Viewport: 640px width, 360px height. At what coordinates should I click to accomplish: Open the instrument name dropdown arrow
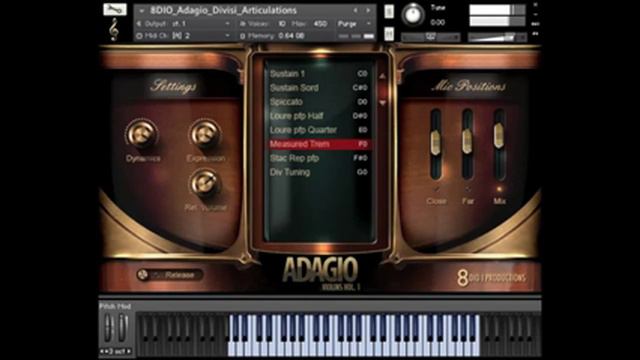pos(142,11)
